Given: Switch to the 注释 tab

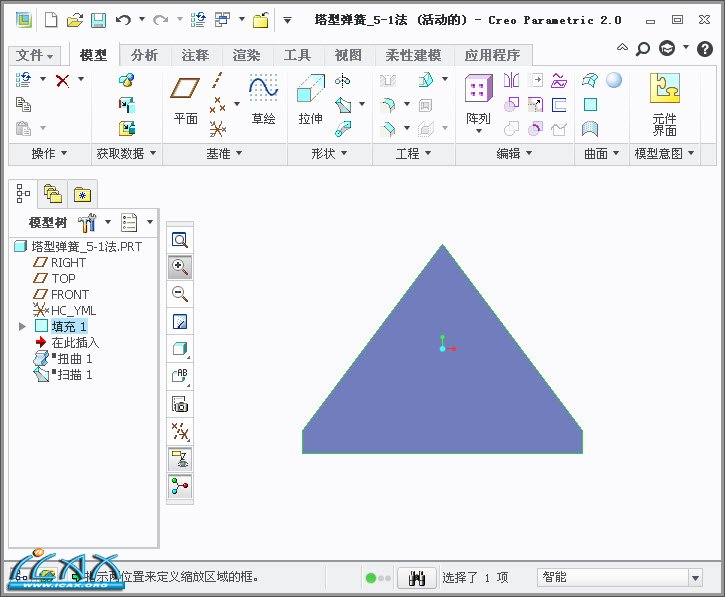Looking at the screenshot, I should tap(195, 55).
